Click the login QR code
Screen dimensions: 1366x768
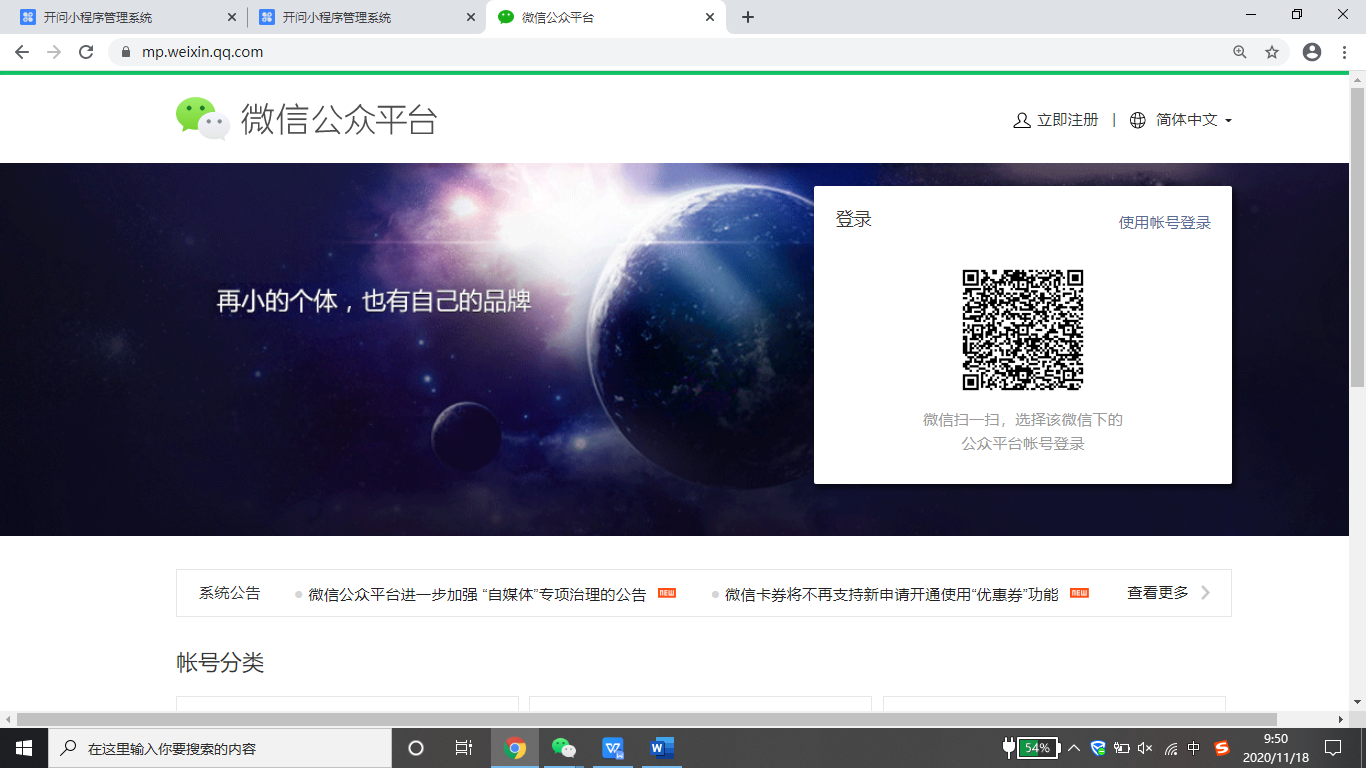click(1023, 330)
